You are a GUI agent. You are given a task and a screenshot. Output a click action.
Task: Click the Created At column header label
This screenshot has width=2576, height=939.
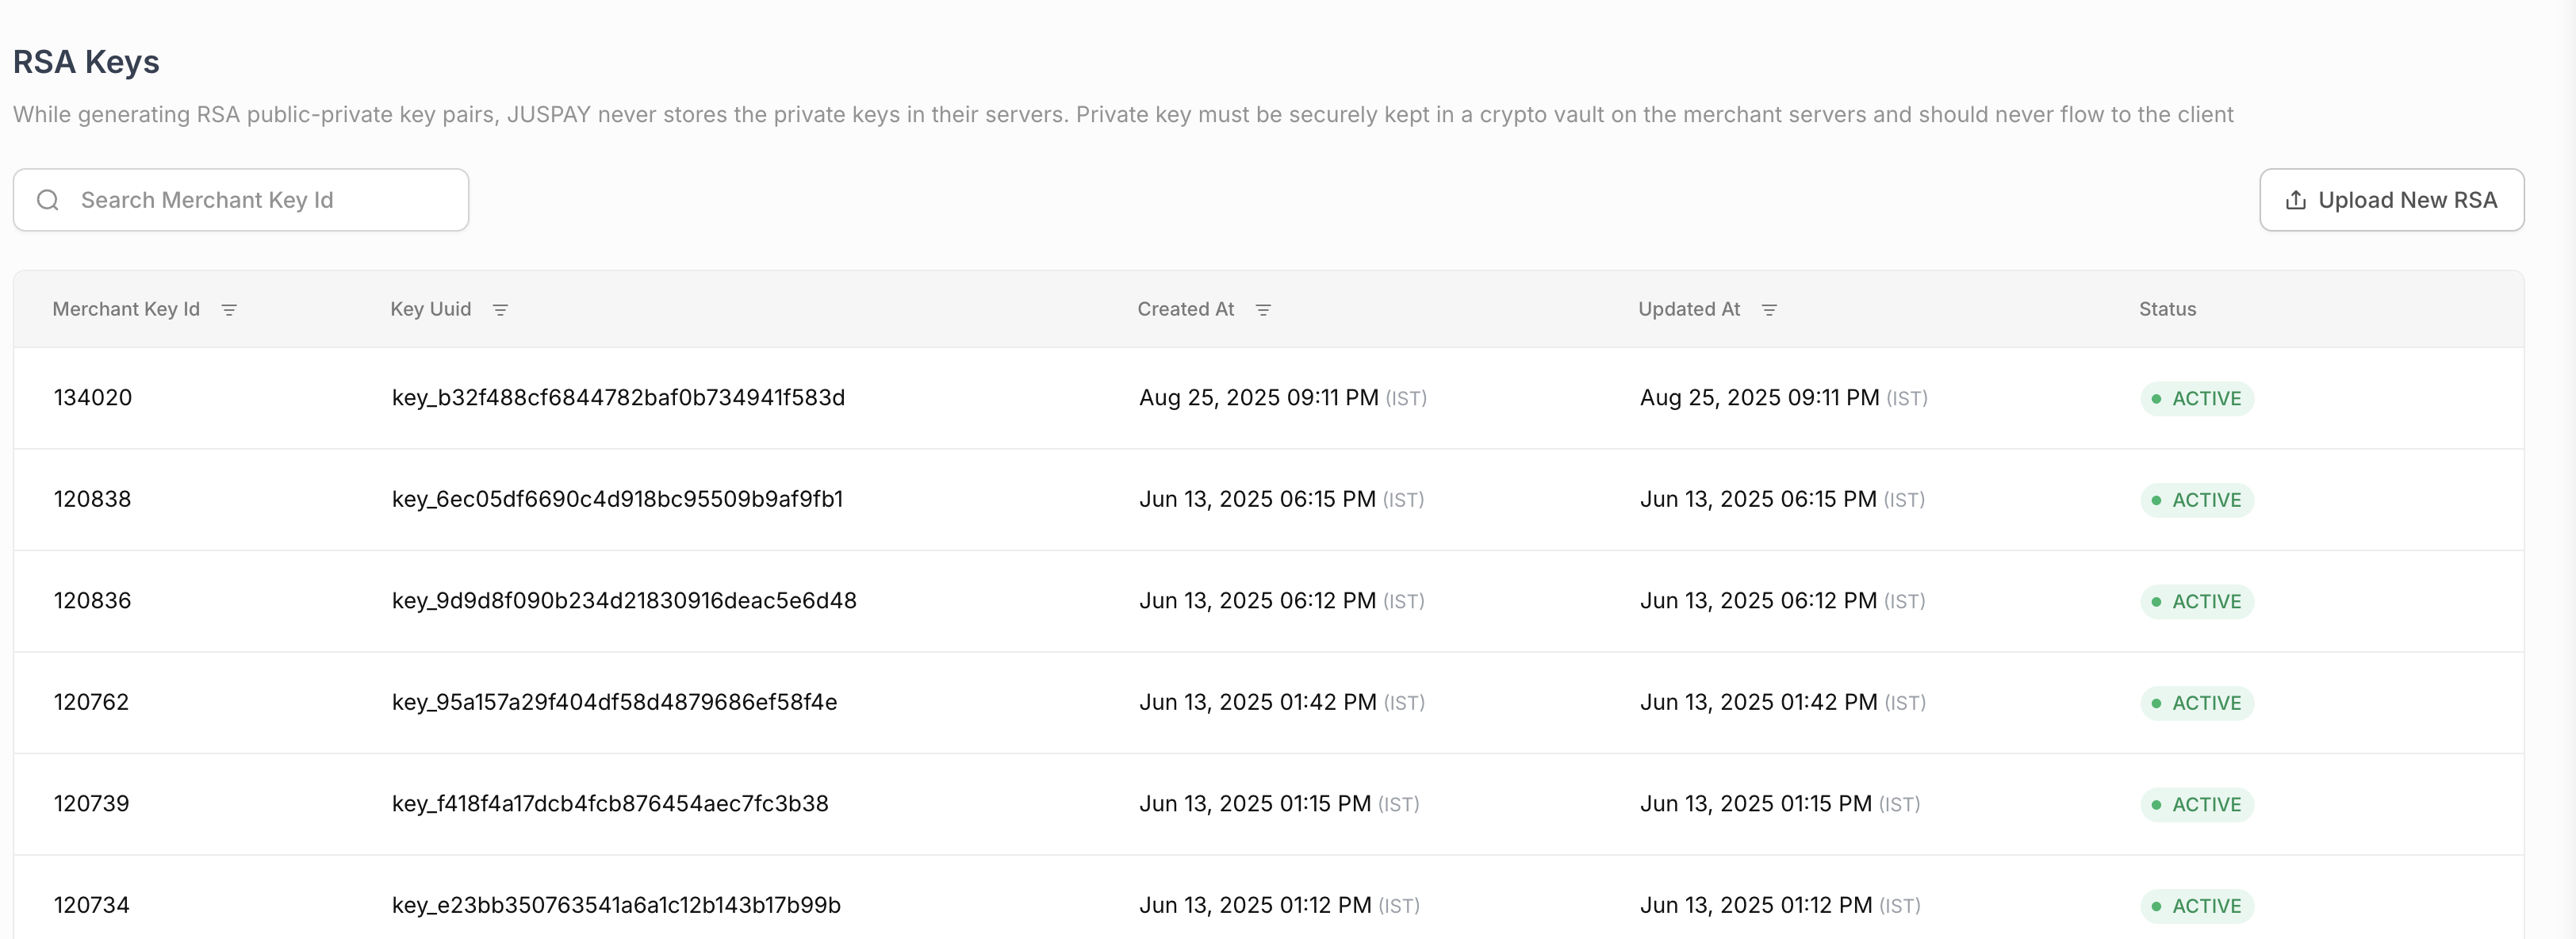pos(1185,309)
